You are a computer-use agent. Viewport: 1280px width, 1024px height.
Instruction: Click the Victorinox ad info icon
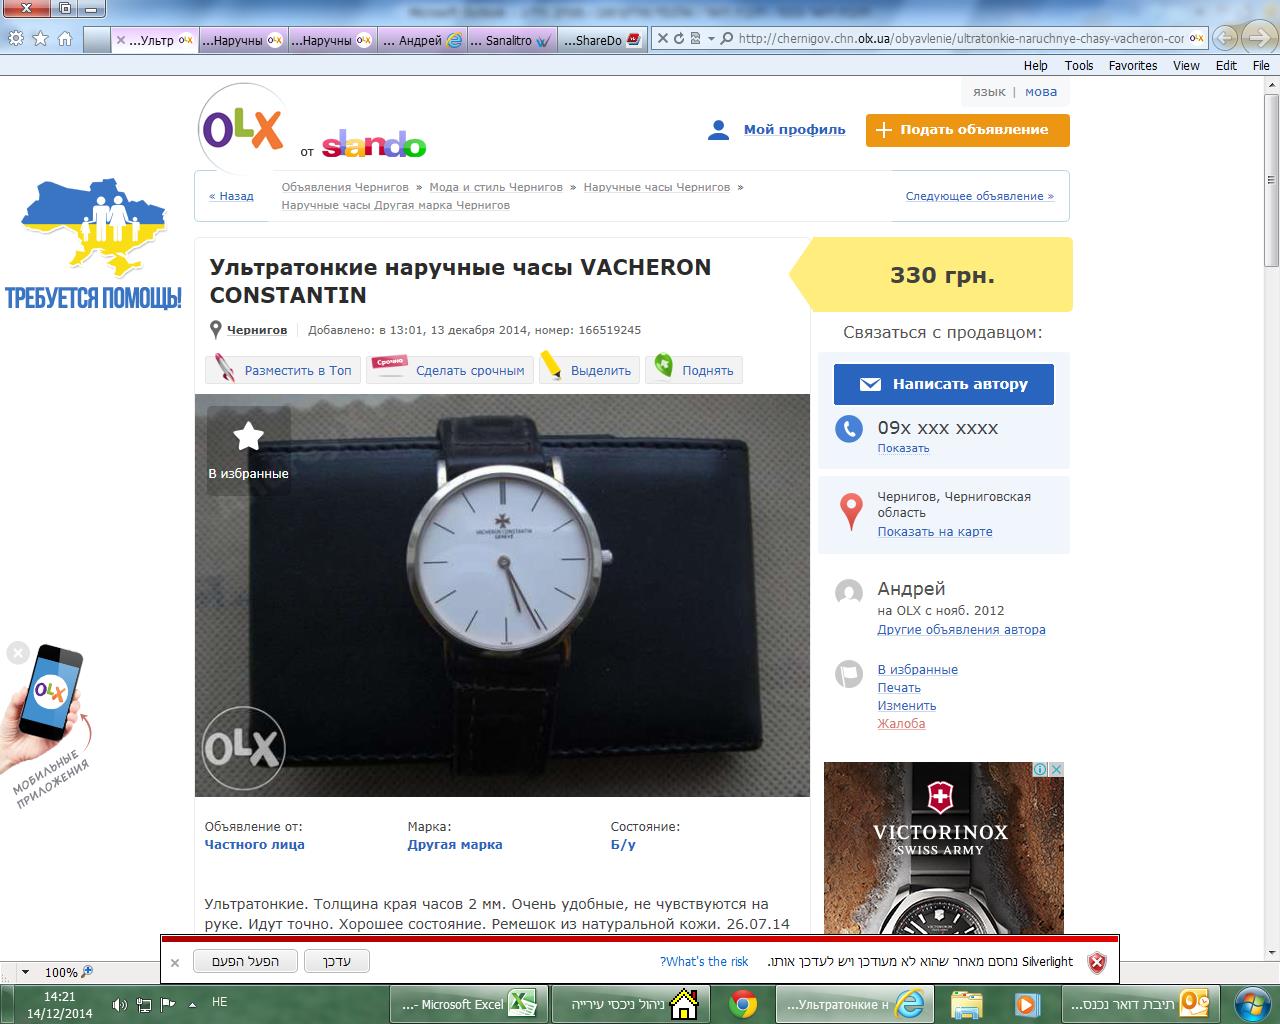[x=1040, y=769]
